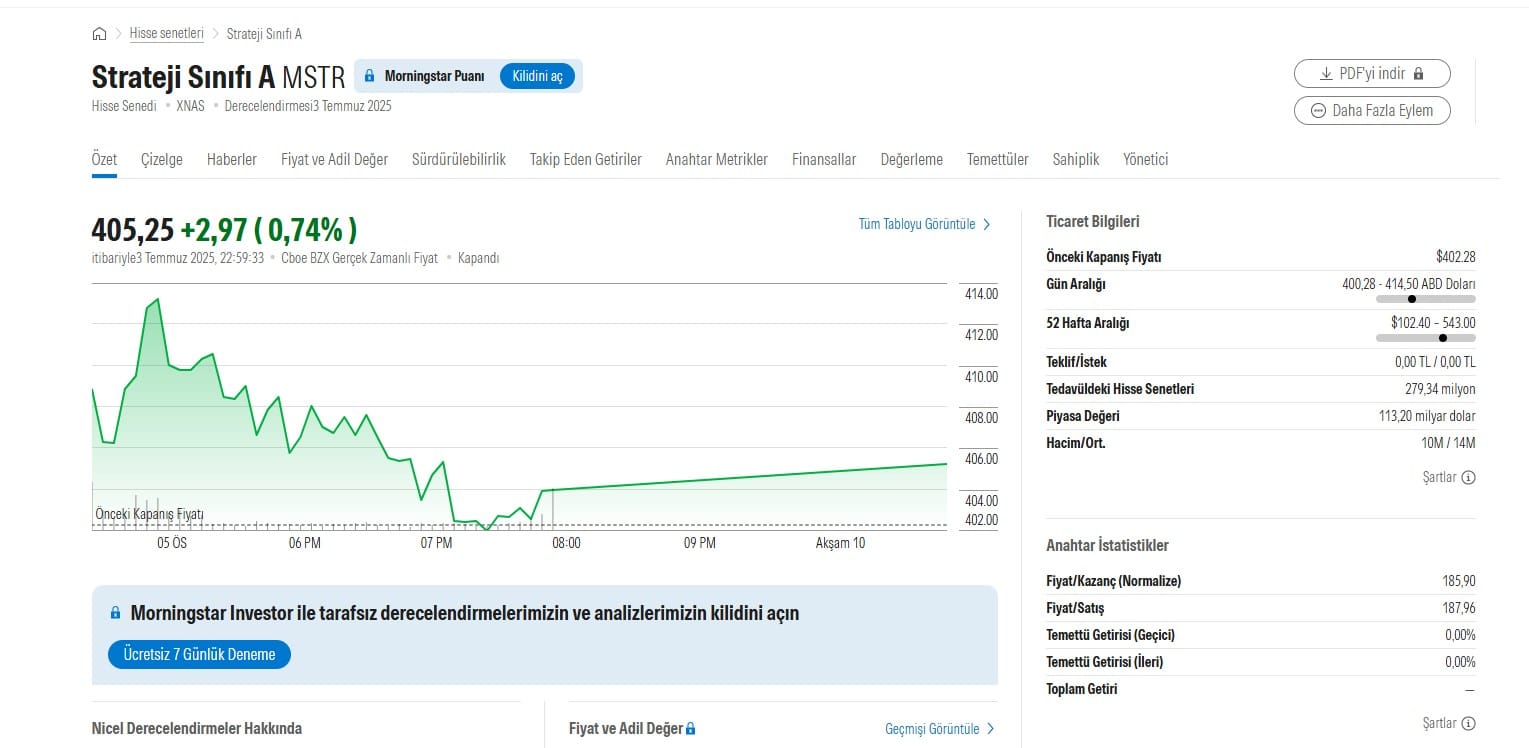Click lock icon next to Fiyat ve Adil Değer heading
Image resolution: width=1529 pixels, height=748 pixels.
[690, 729]
